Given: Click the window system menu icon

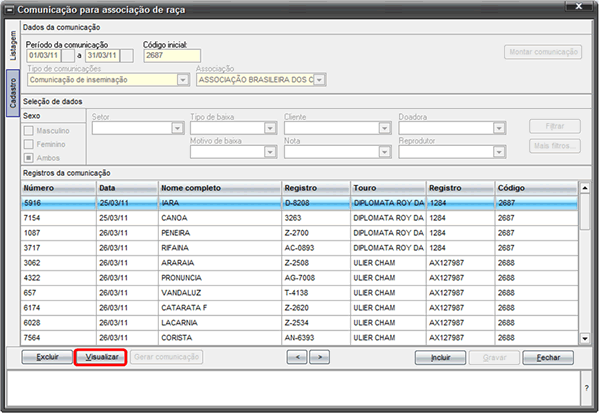Looking at the screenshot, I should pyautogui.click(x=10, y=10).
